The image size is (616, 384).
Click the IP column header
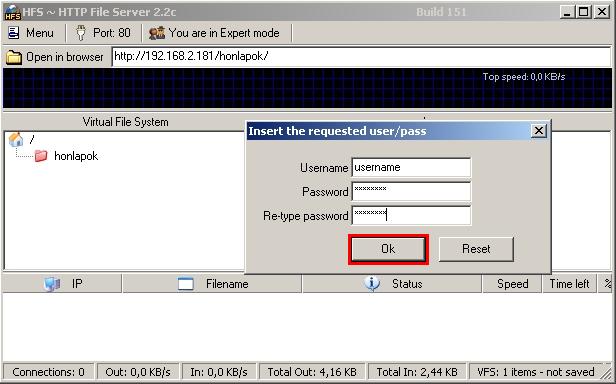62,284
